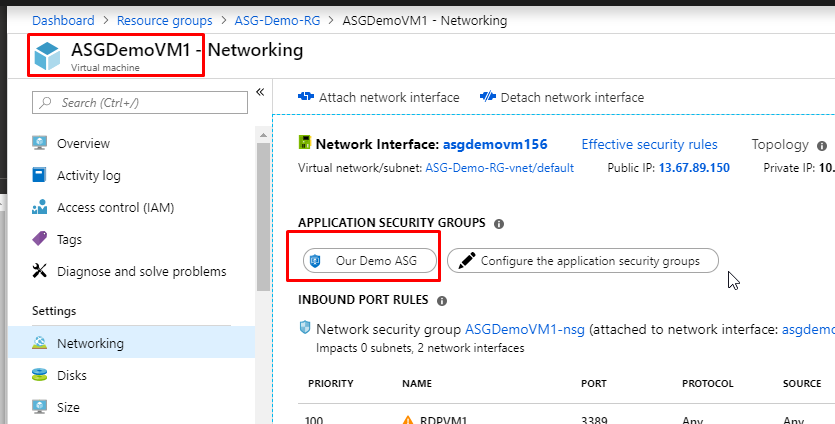835x424 pixels.
Task: Click the Diagnose and solve problems wrench icon
Action: click(40, 271)
